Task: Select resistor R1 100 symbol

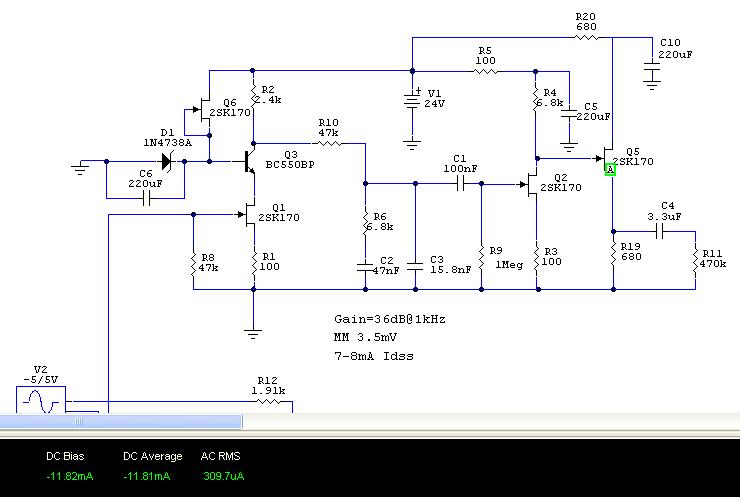Action: (x=254, y=262)
